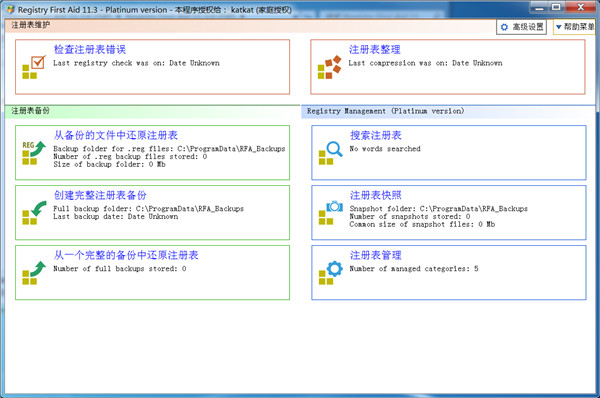Click the gear icon in 高级设置 button

(x=504, y=27)
